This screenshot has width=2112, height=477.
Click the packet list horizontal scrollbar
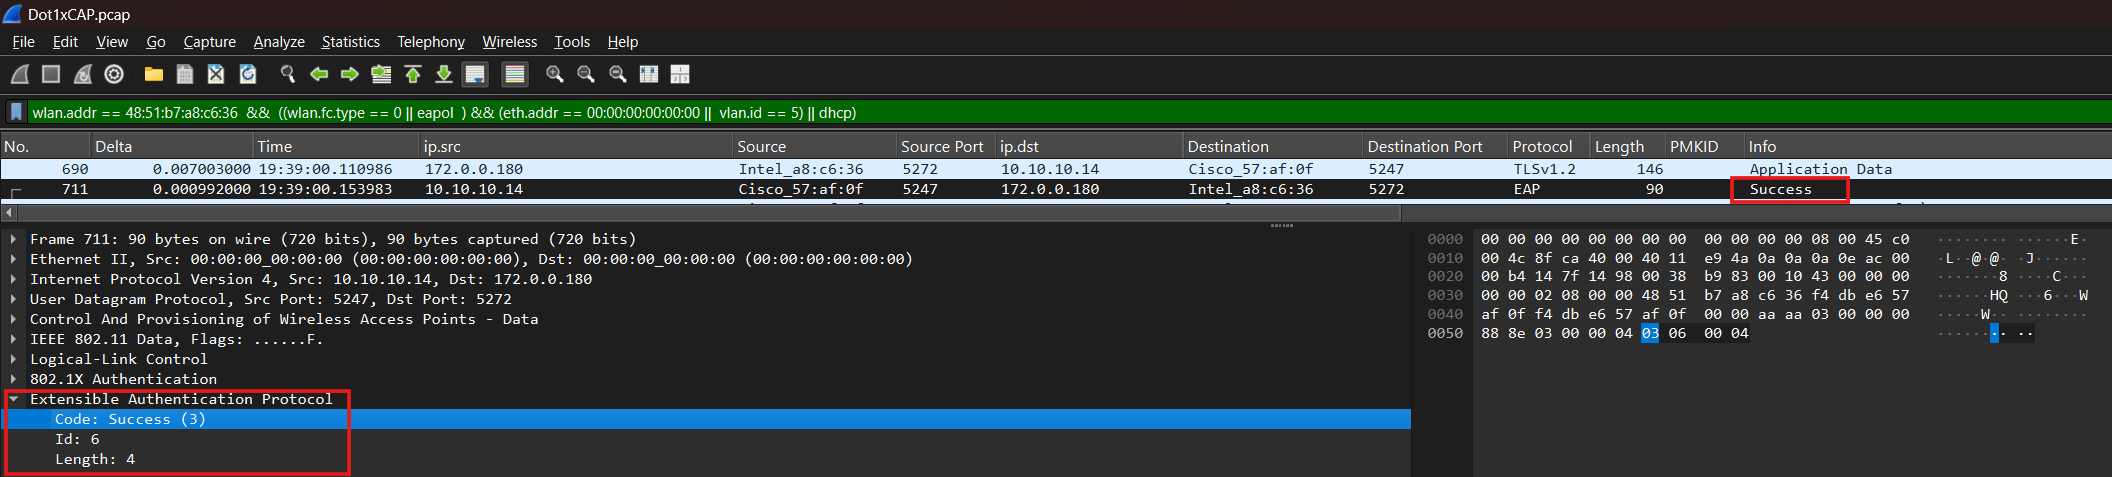pos(700,213)
